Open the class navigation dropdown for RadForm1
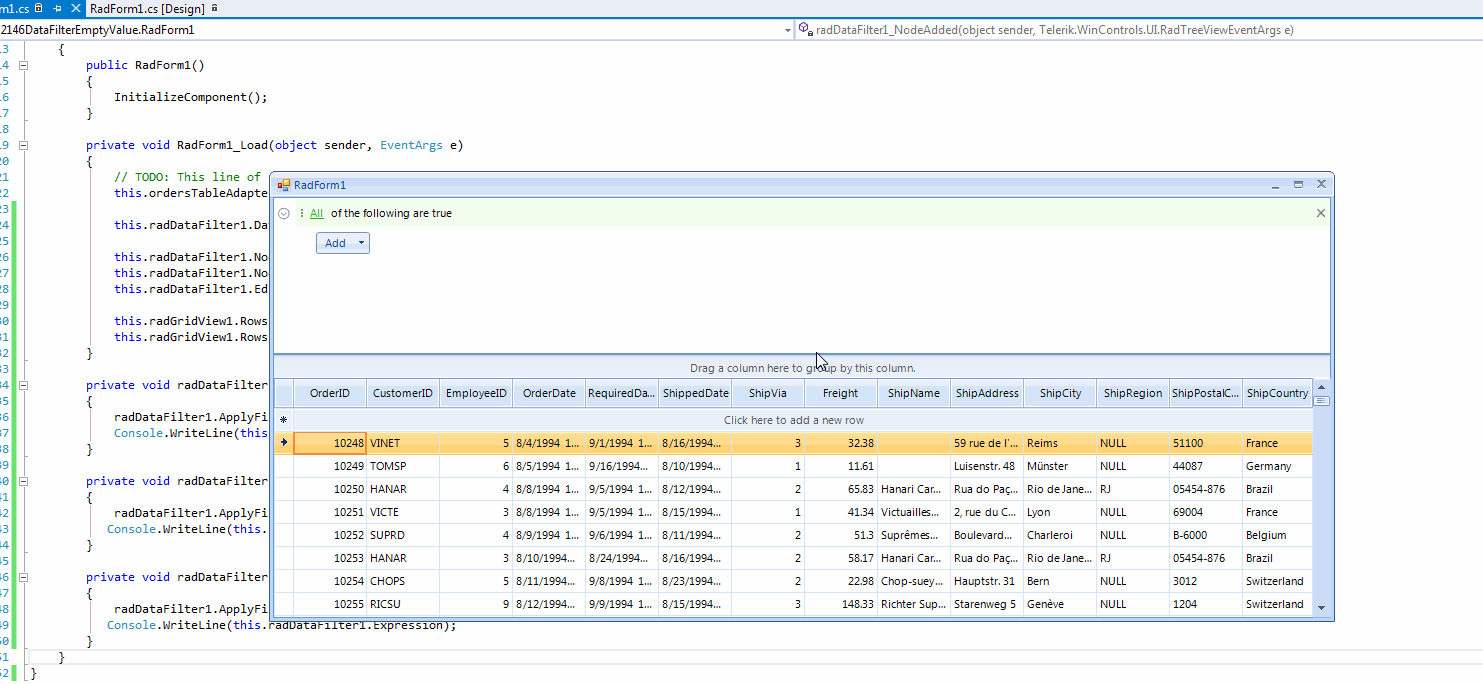Image resolution: width=1483 pixels, height=684 pixels. point(788,30)
